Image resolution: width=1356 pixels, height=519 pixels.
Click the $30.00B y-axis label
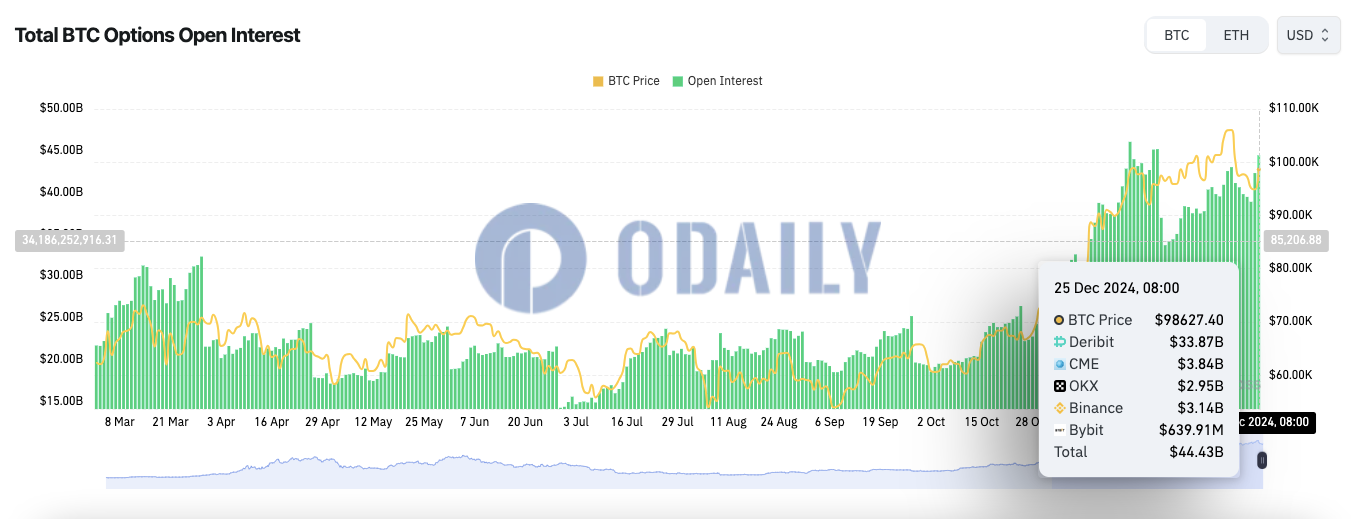[x=61, y=275]
